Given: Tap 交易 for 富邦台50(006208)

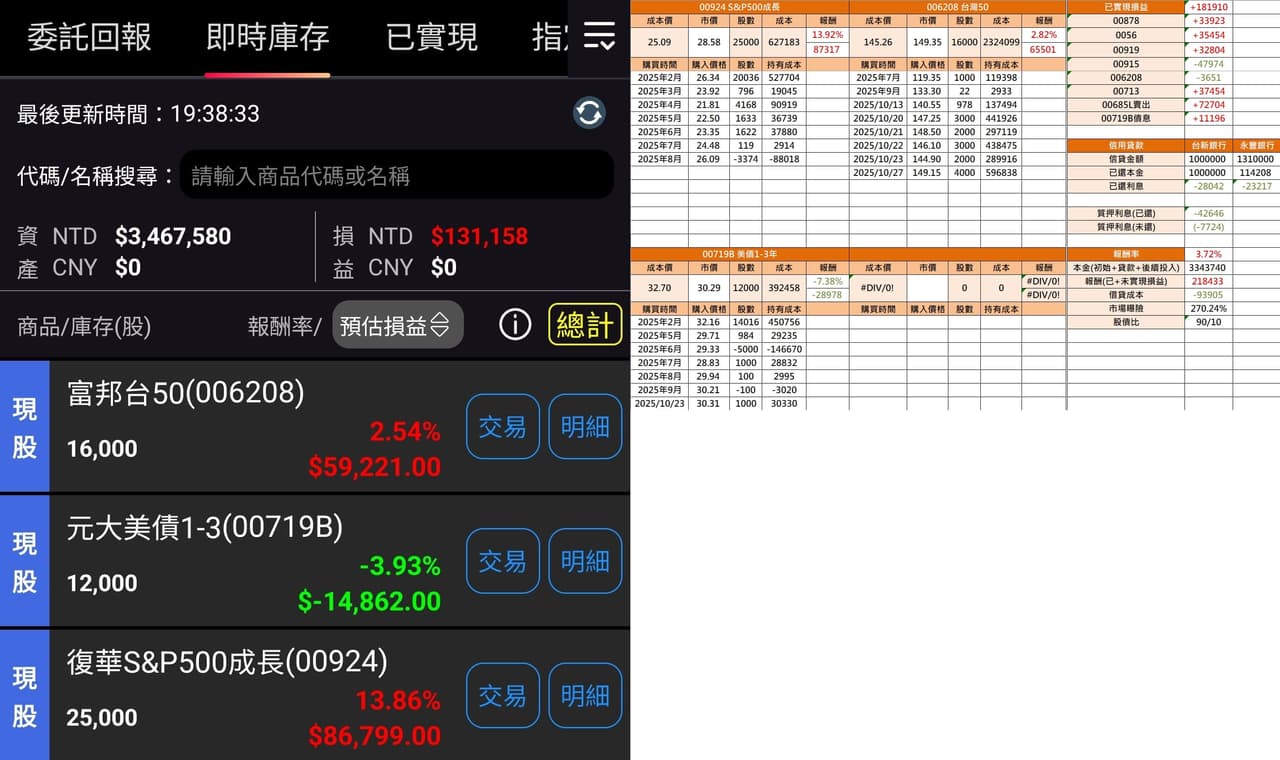Looking at the screenshot, I should point(503,427).
